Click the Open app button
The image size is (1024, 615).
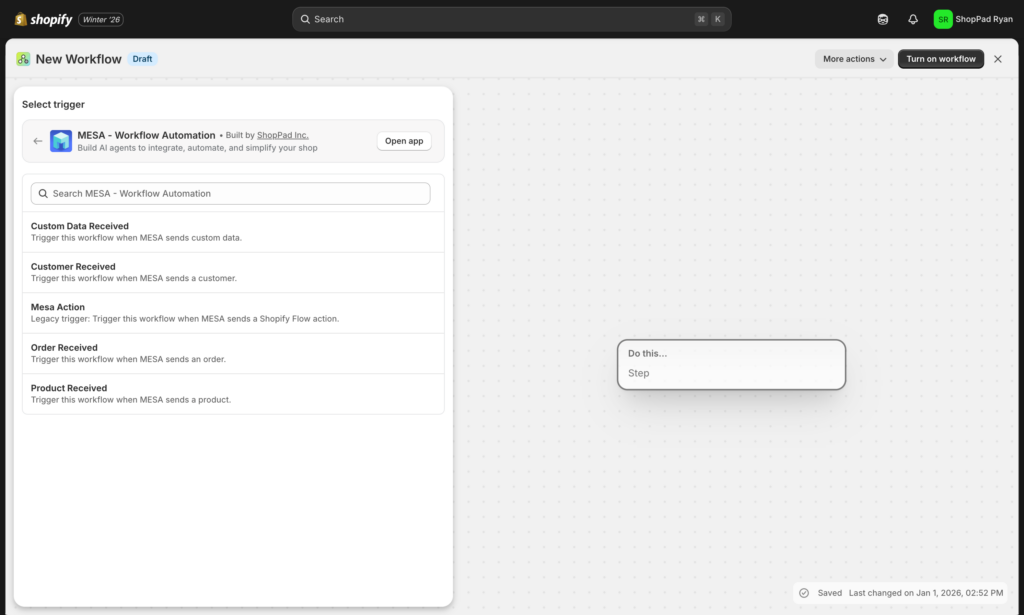(403, 140)
